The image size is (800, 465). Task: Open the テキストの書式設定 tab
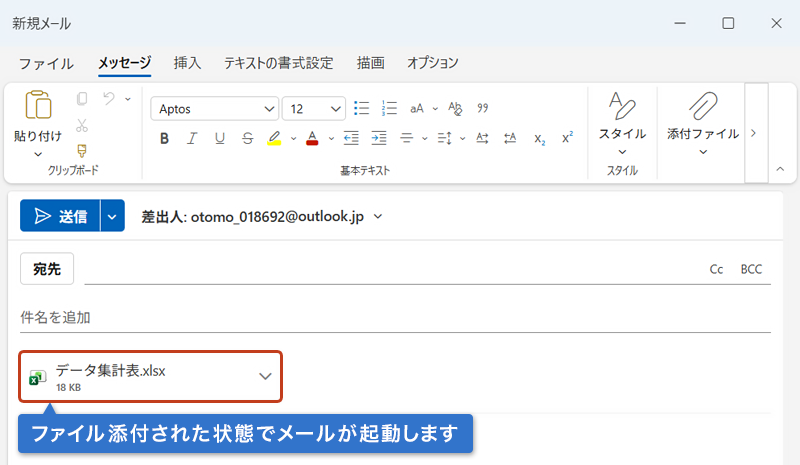click(279, 63)
